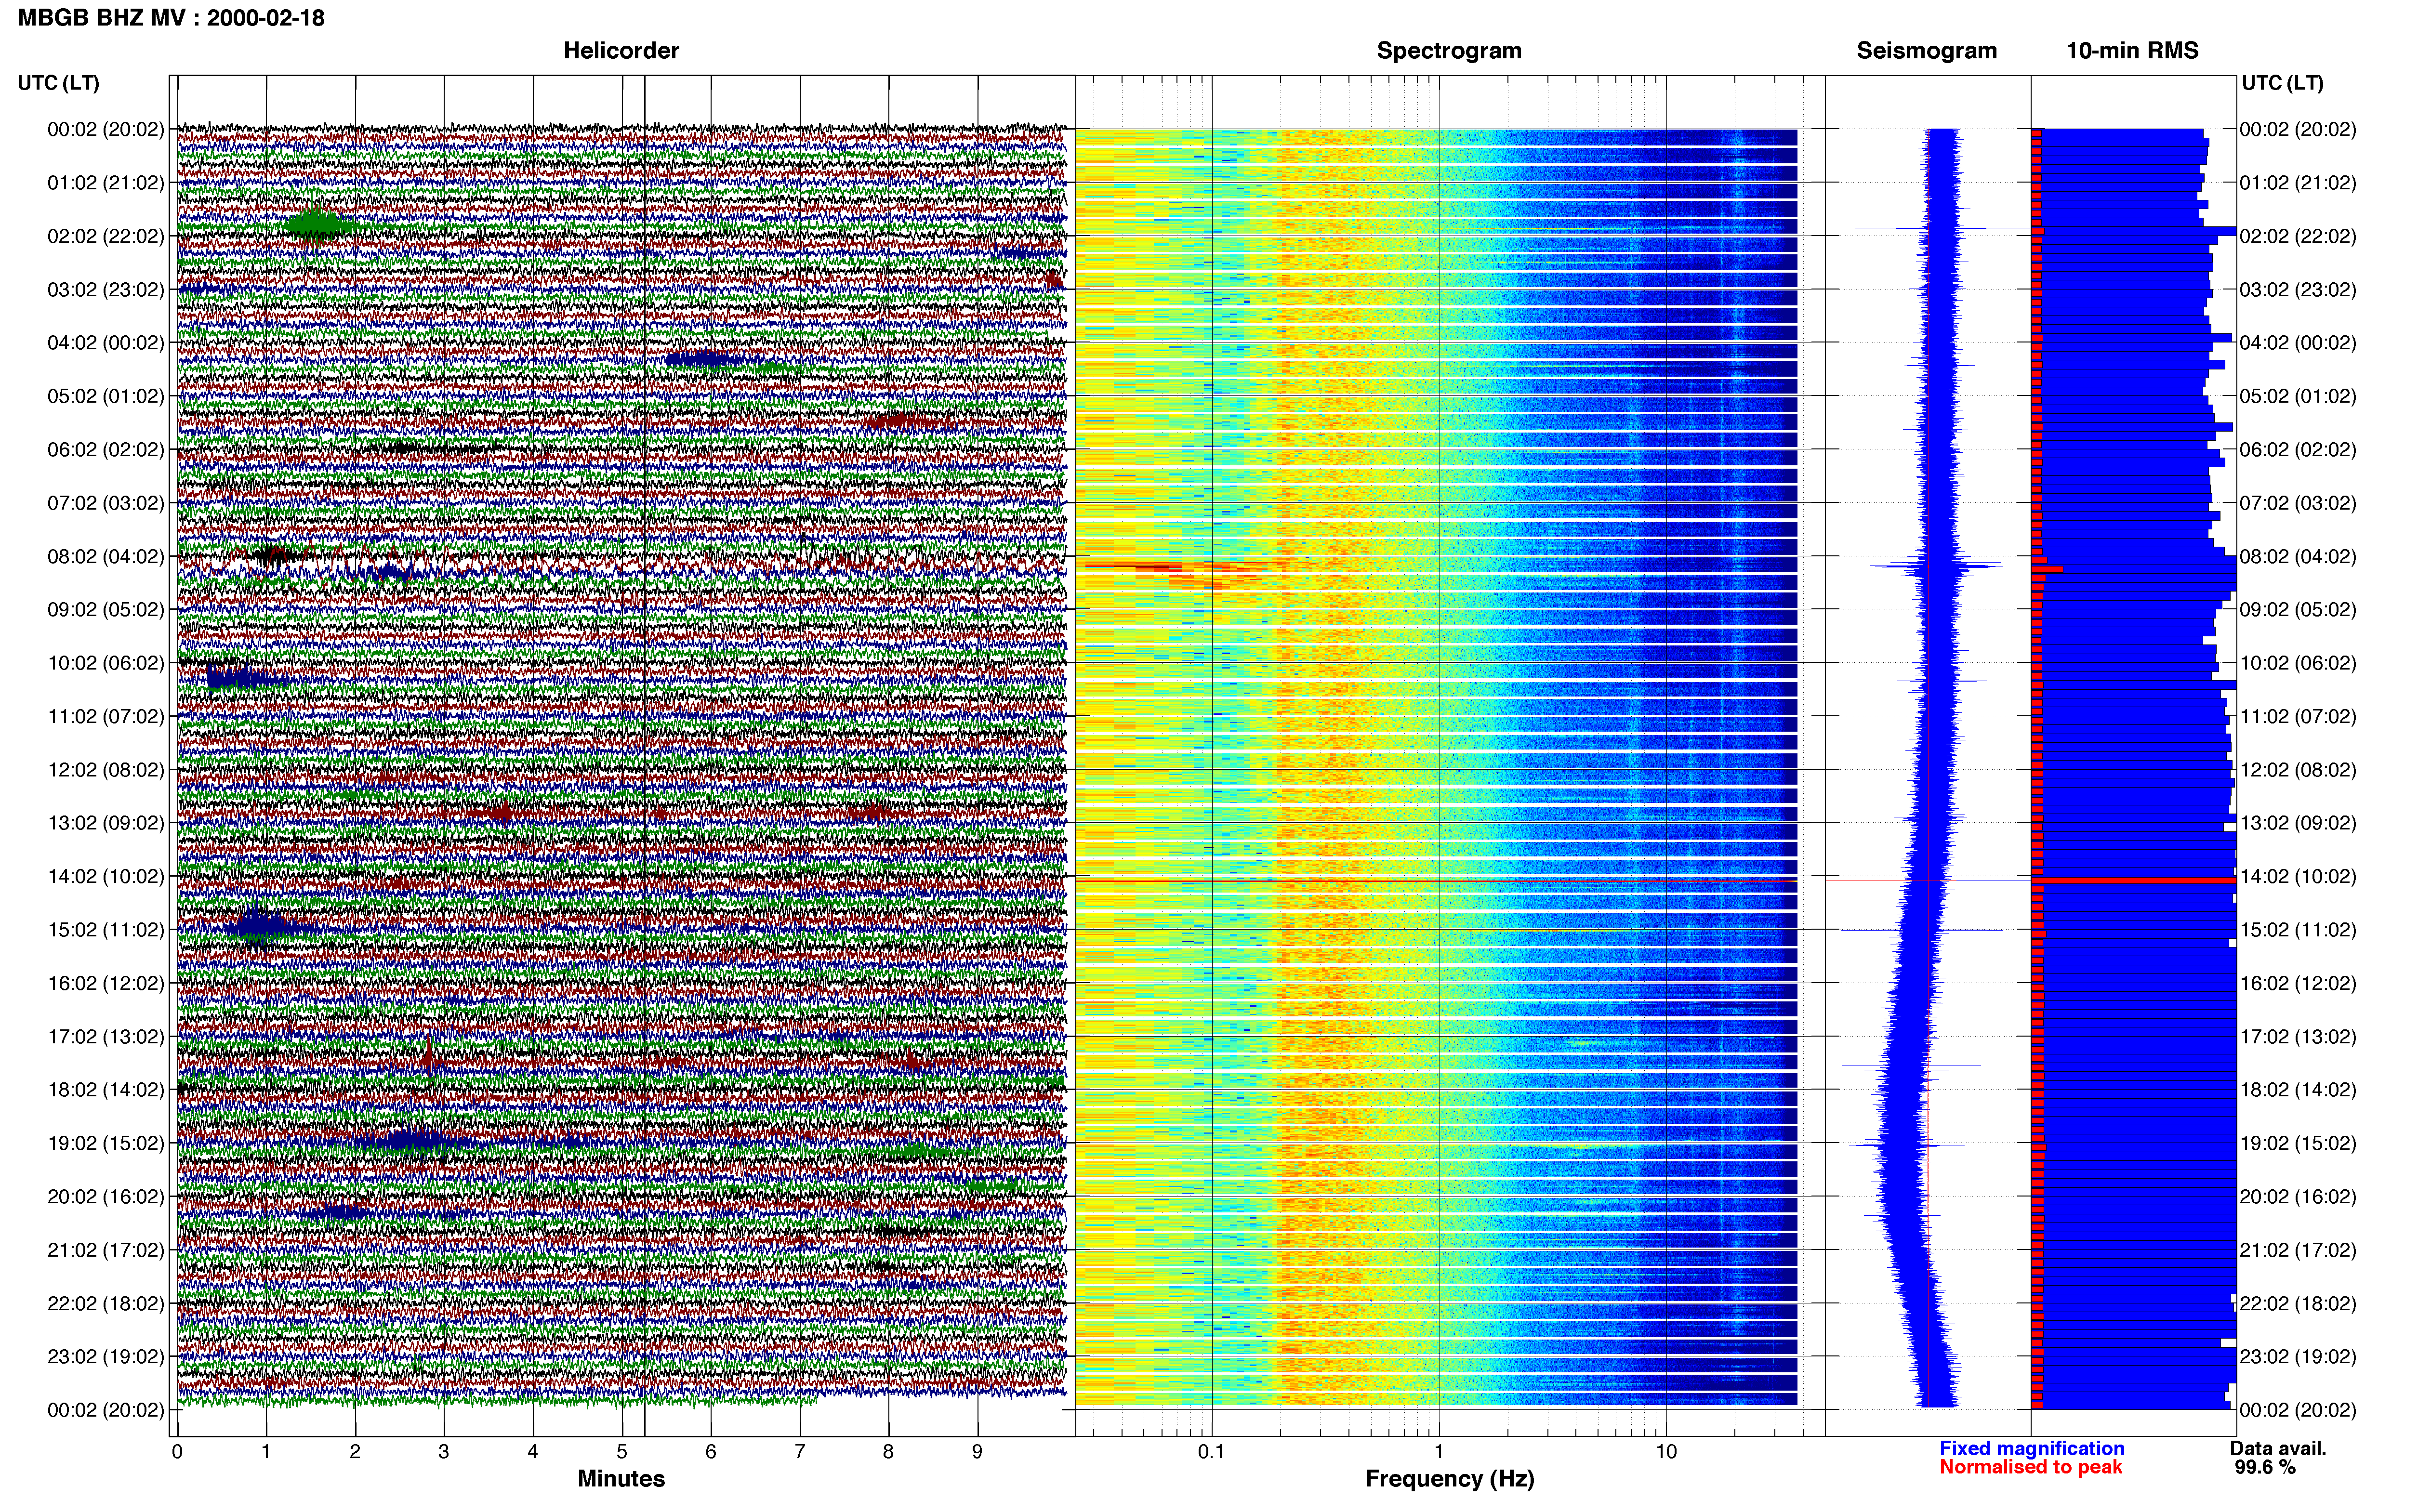Image resolution: width=2418 pixels, height=1512 pixels.
Task: Click the 'Fixed magnification' legend text
Action: click(x=2032, y=1448)
